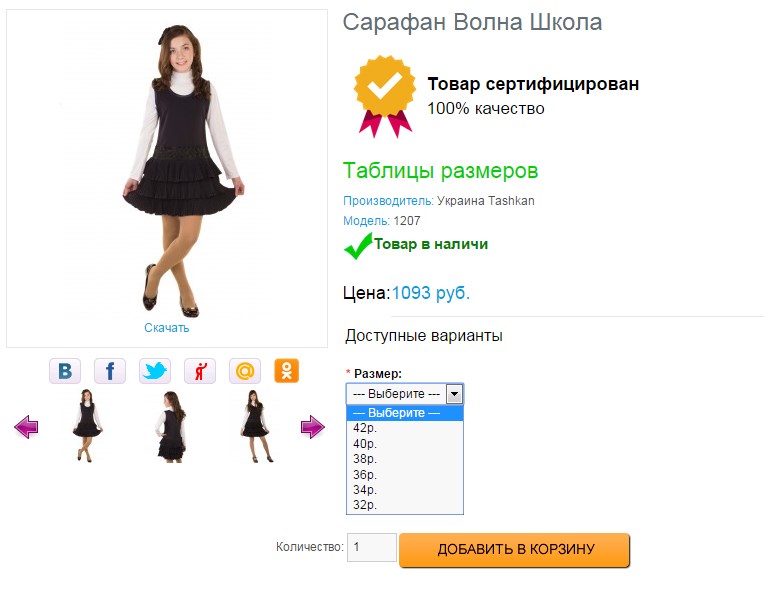Viewport: 769px width, 595px height.
Task: Click the Скачать download link
Action: (x=166, y=327)
